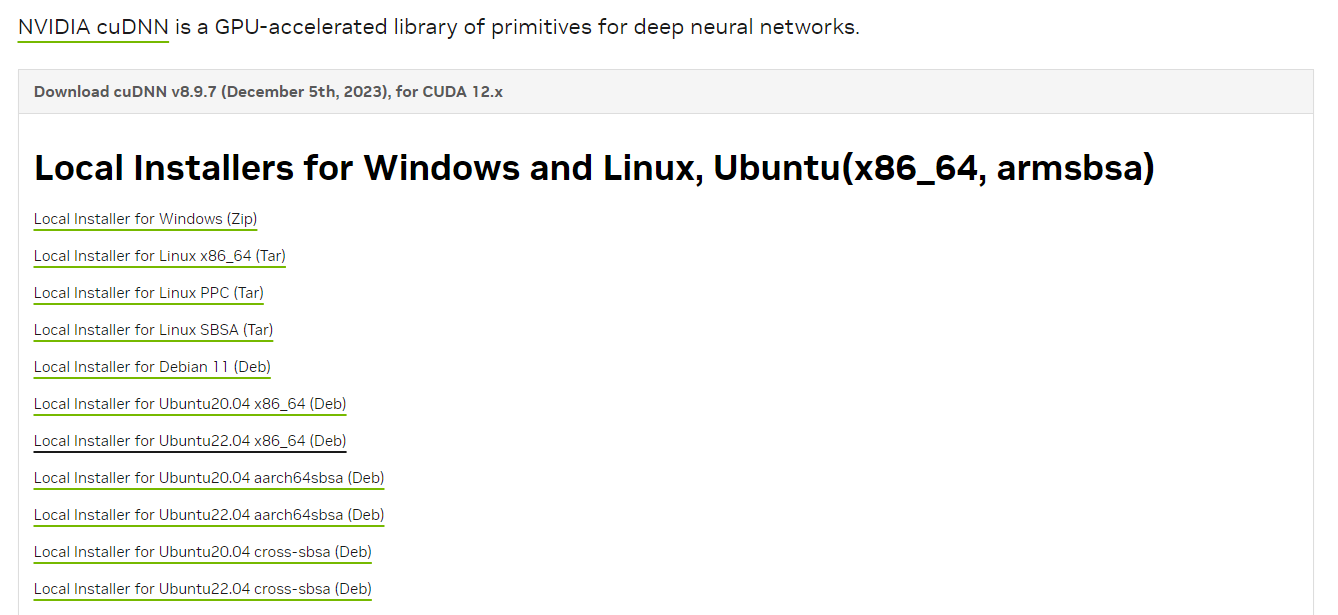Choose the Ubuntu22.04 x86_64 (Deb) installer link
Viewport: 1338px width, 615px height.
pos(190,441)
